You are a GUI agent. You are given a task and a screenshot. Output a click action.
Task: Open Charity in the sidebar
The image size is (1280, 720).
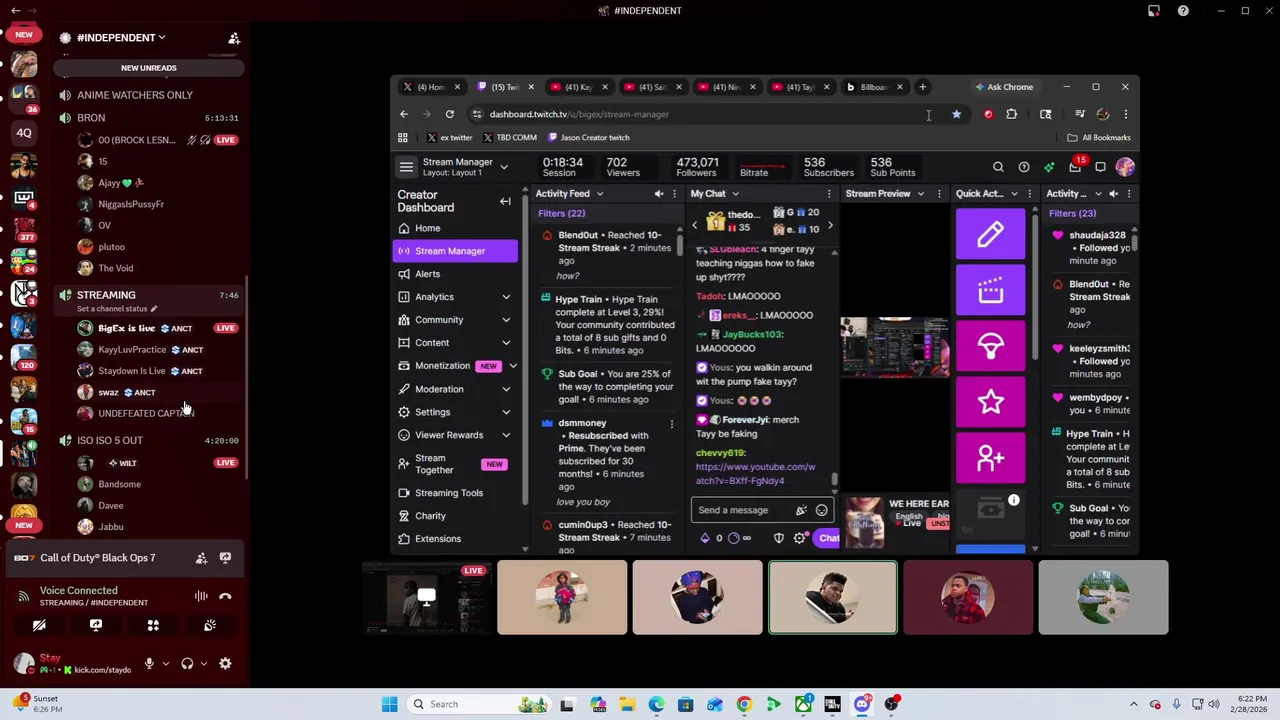[456, 516]
